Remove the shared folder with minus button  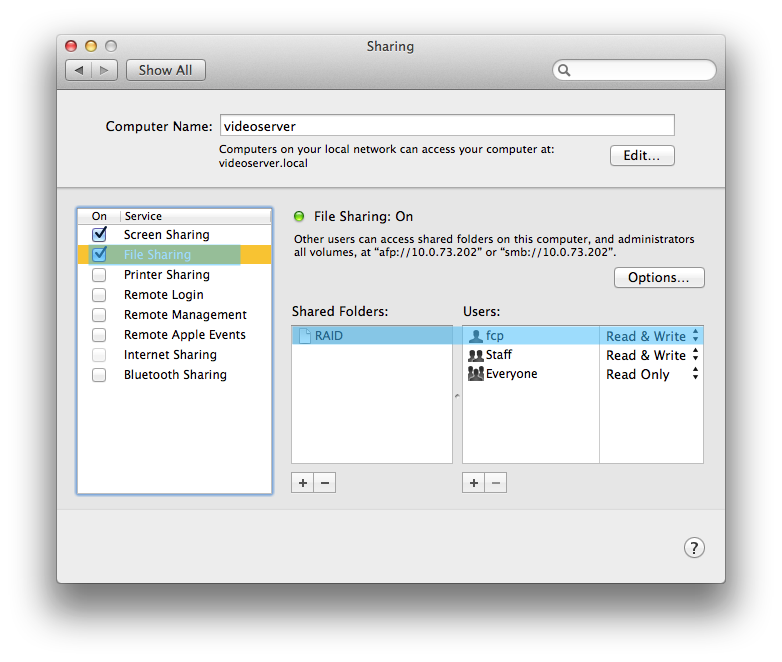tap(325, 483)
